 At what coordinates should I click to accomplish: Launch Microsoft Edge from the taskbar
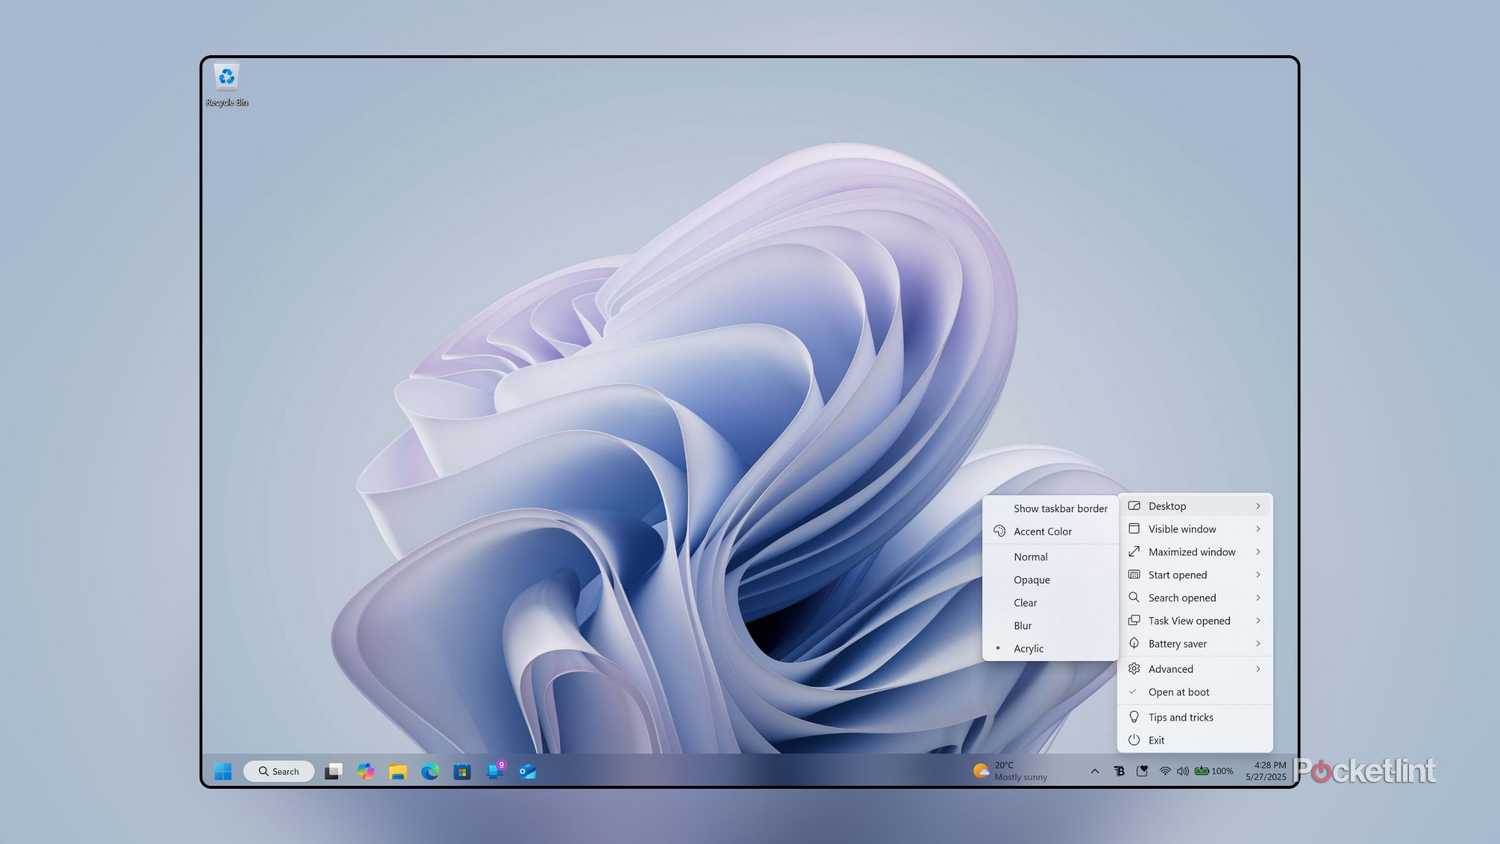click(430, 771)
